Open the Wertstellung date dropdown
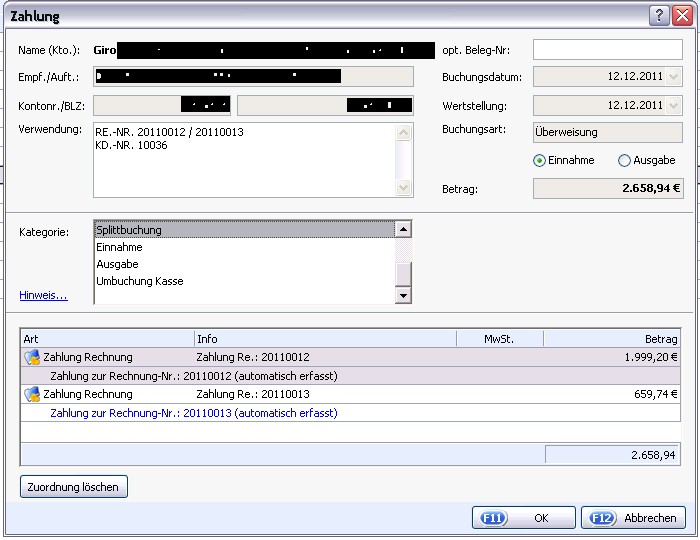Image resolution: width=700 pixels, height=540 pixels. 673,106
